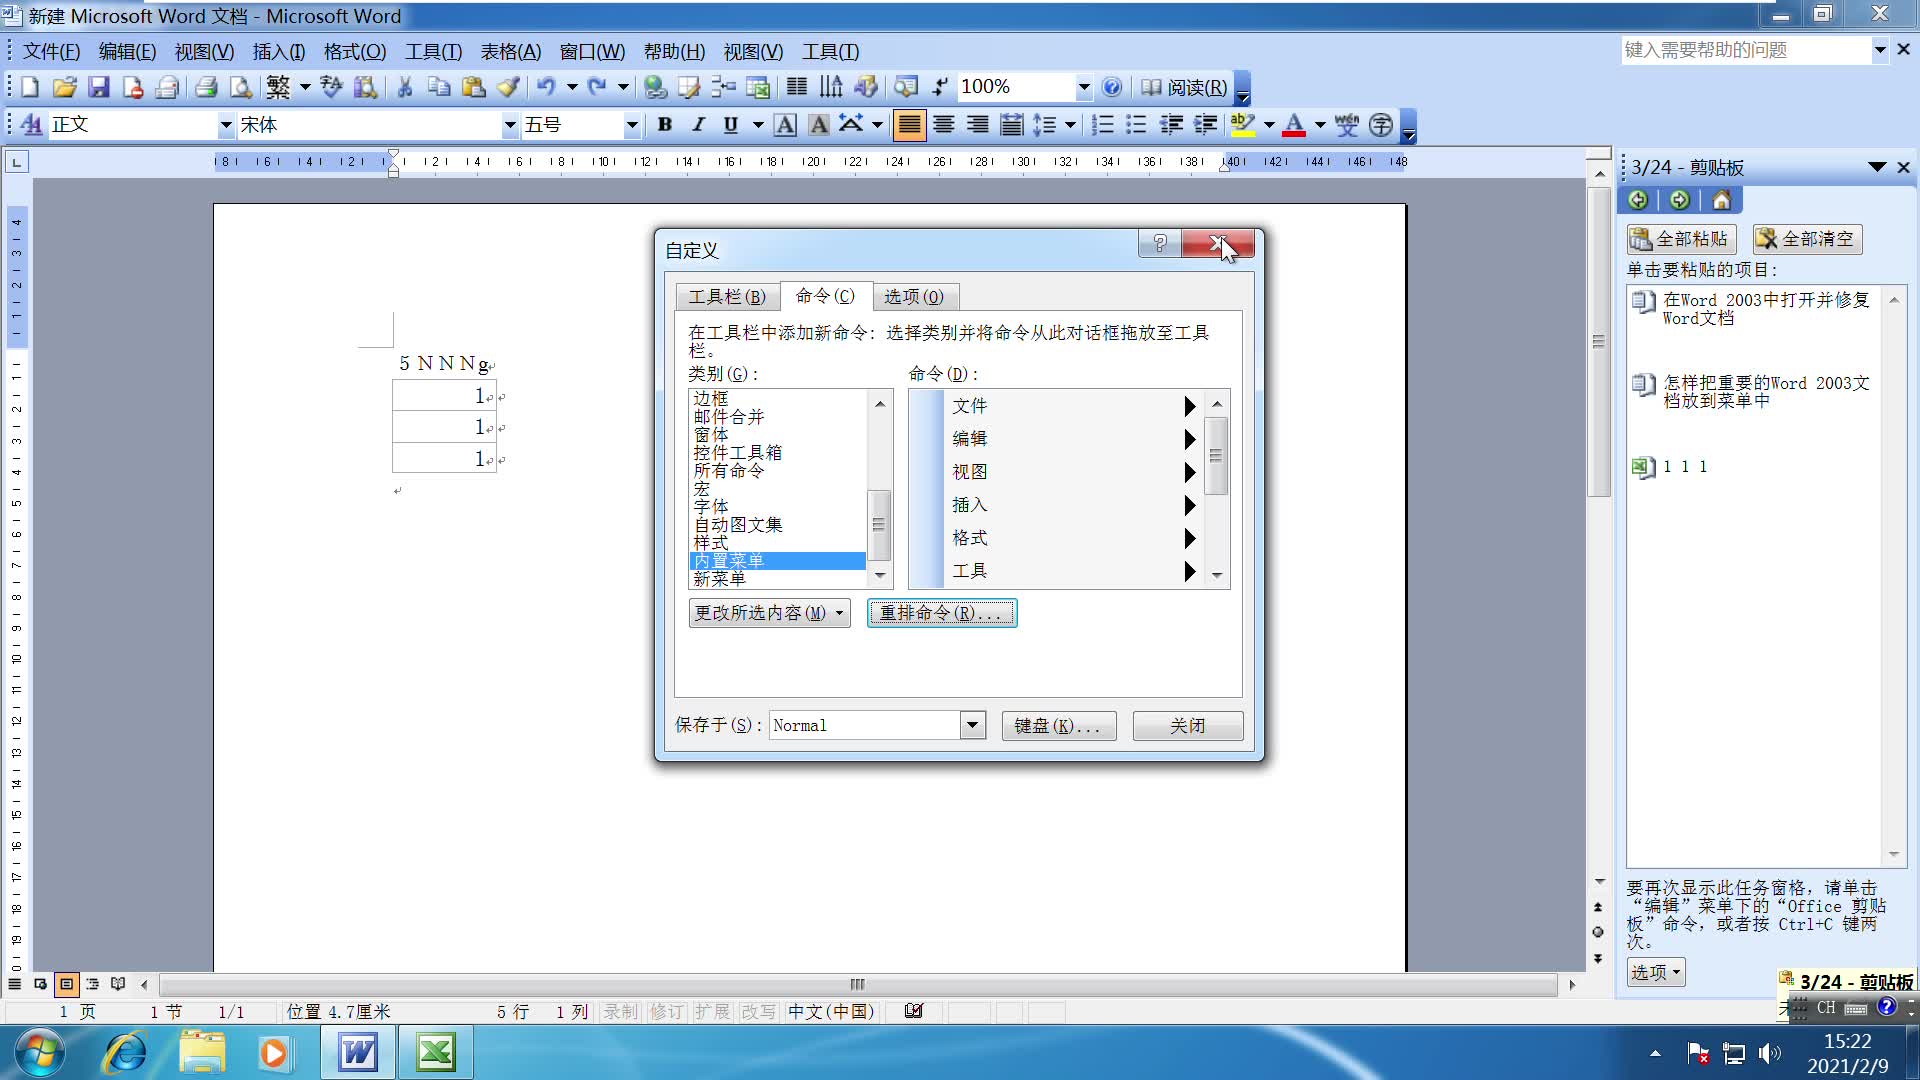The image size is (1920, 1080).
Task: Click the 关闭 button in 自定义
Action: click(1185, 724)
